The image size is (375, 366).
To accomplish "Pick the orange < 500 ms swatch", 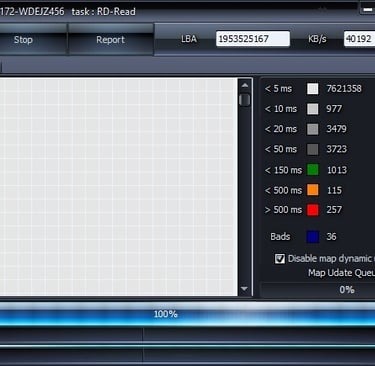I will click(312, 190).
